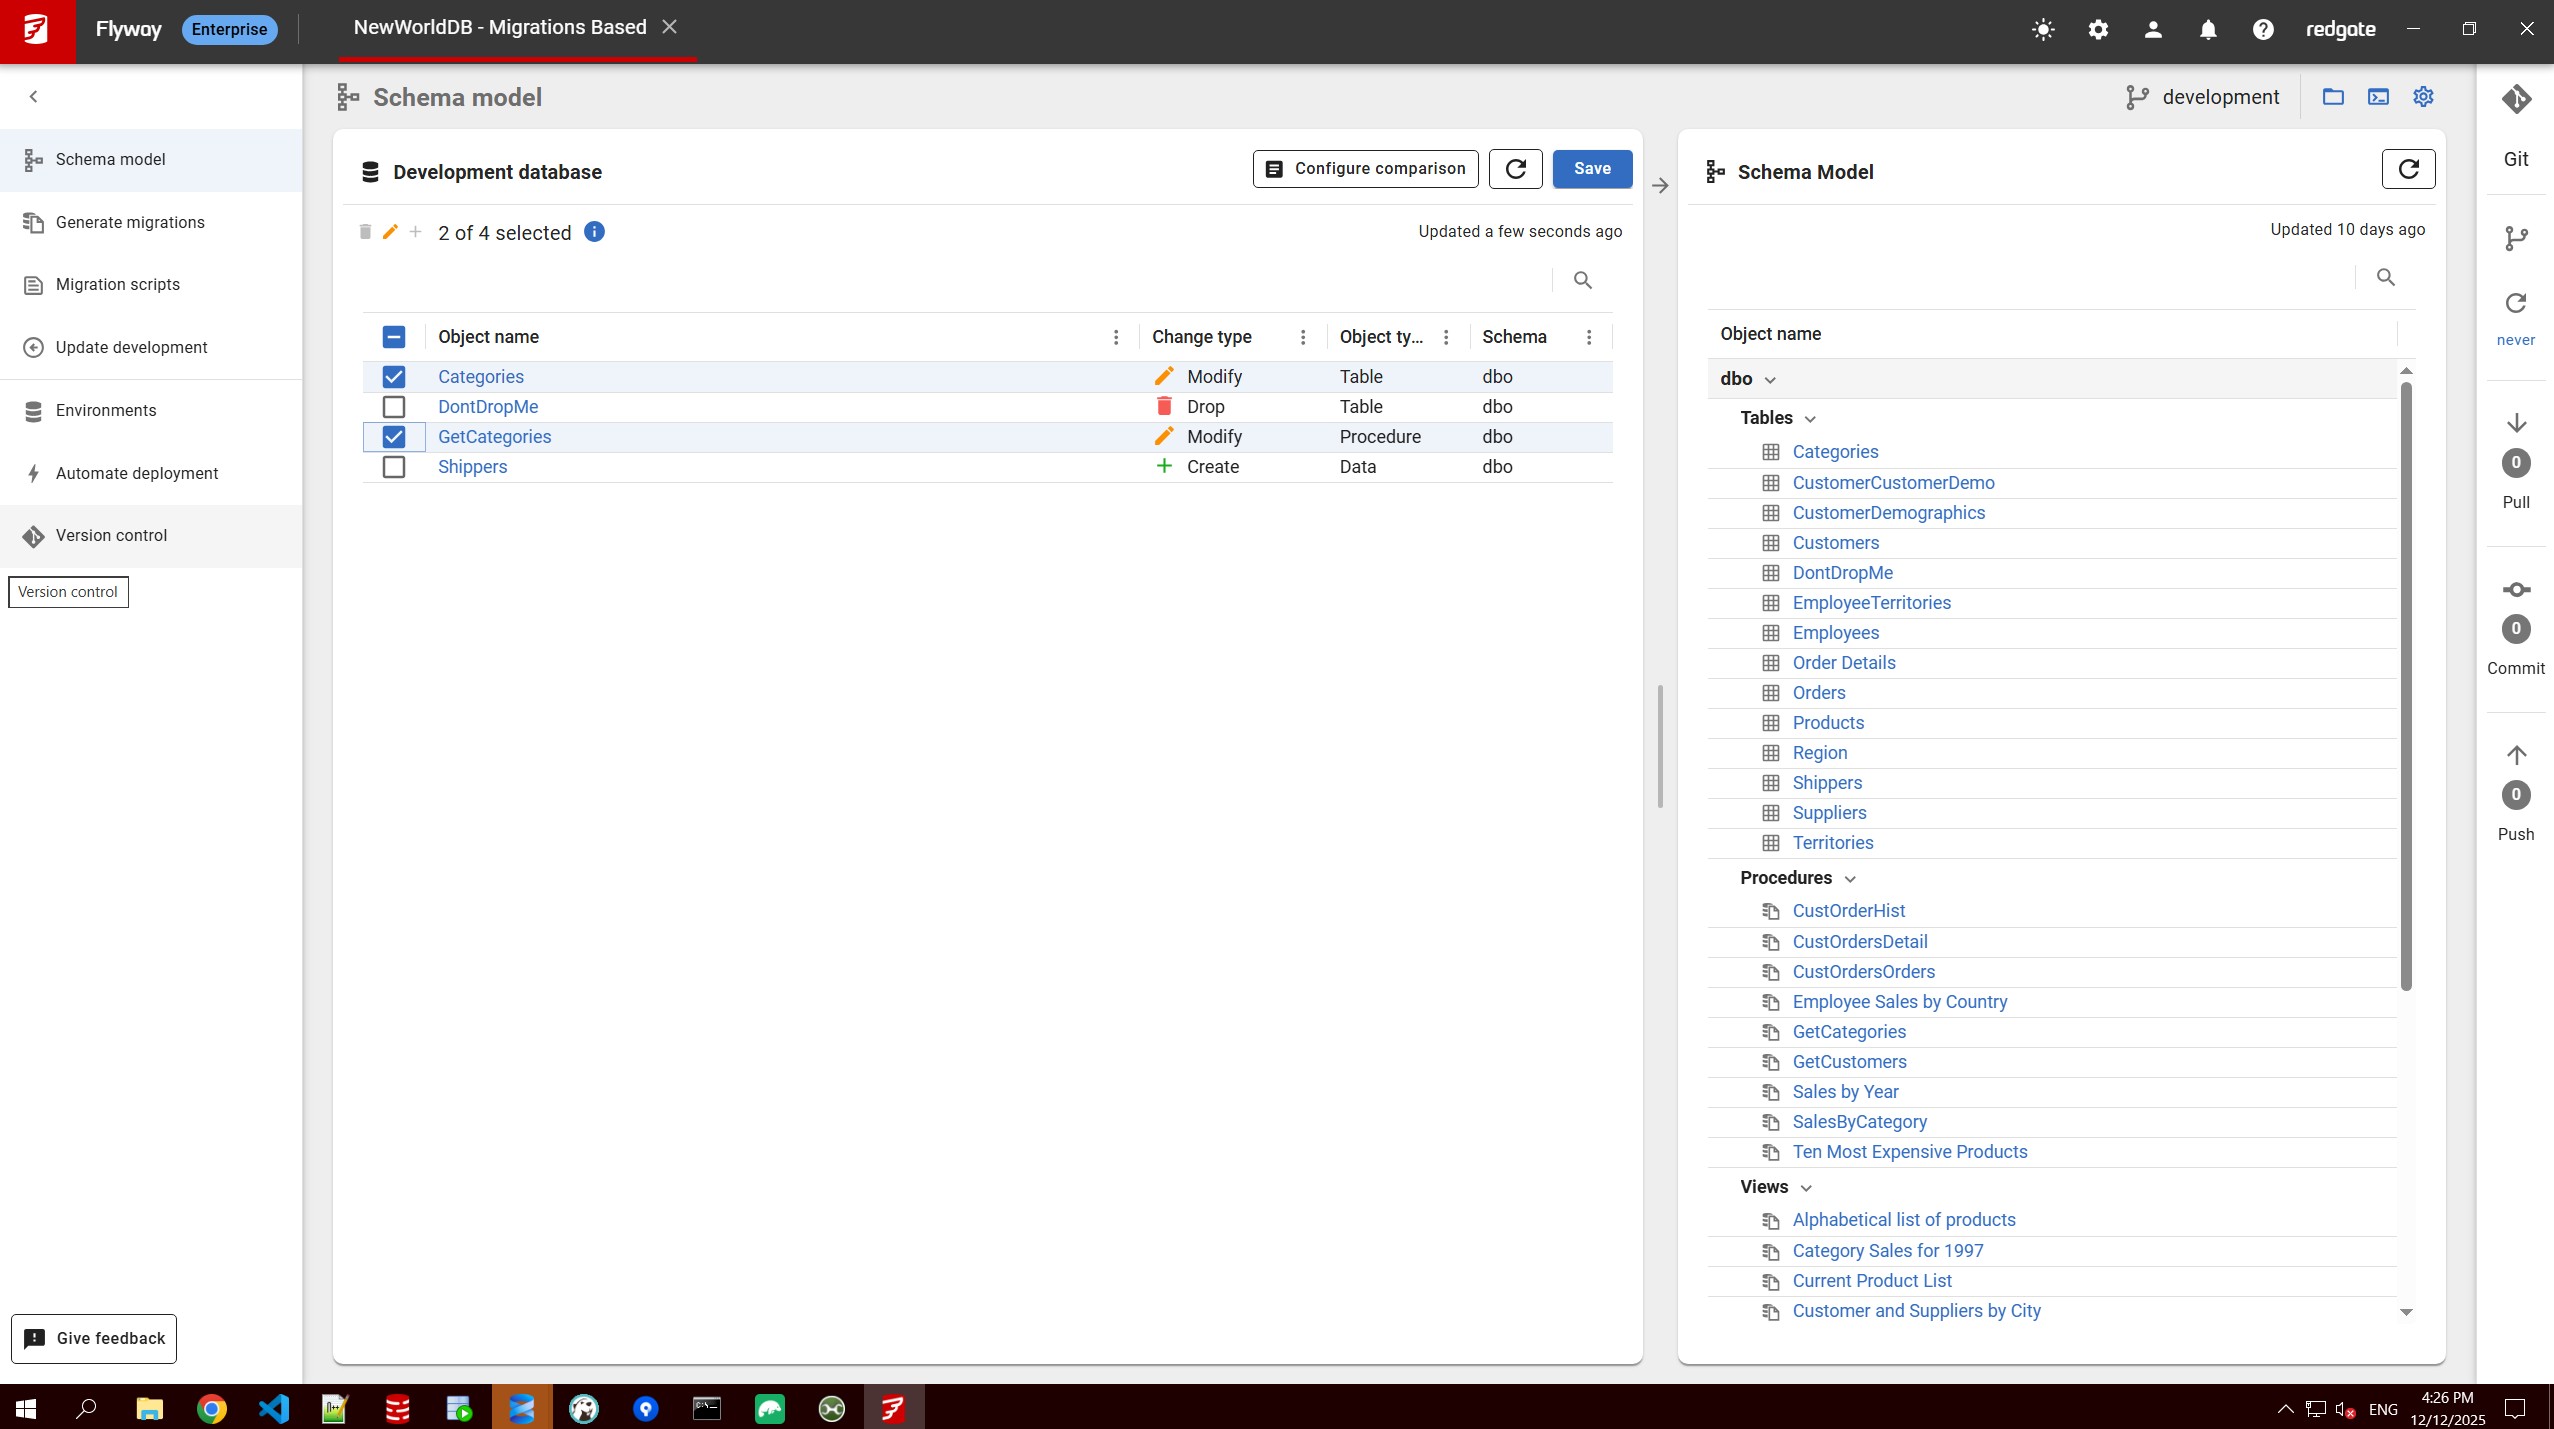Select Migration scripts from the sidebar

(117, 284)
